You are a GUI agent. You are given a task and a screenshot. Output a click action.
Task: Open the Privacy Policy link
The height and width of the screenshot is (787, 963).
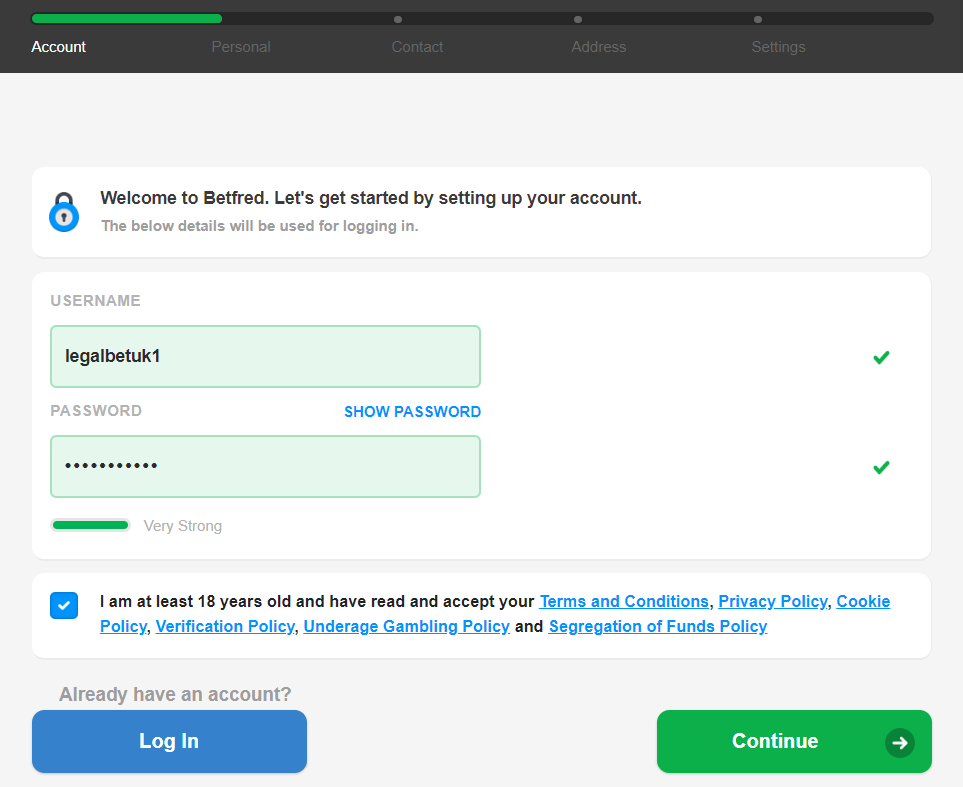coord(773,601)
